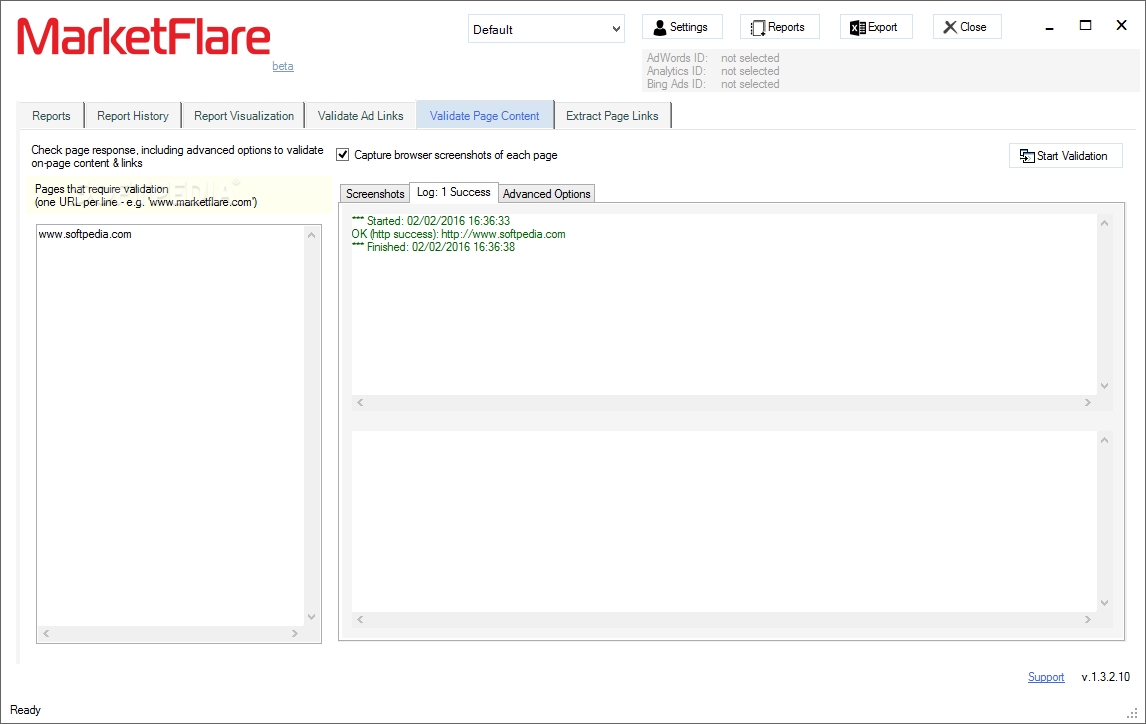The width and height of the screenshot is (1146, 724).
Task: Open the Extract Page Links tab
Action: tap(612, 115)
